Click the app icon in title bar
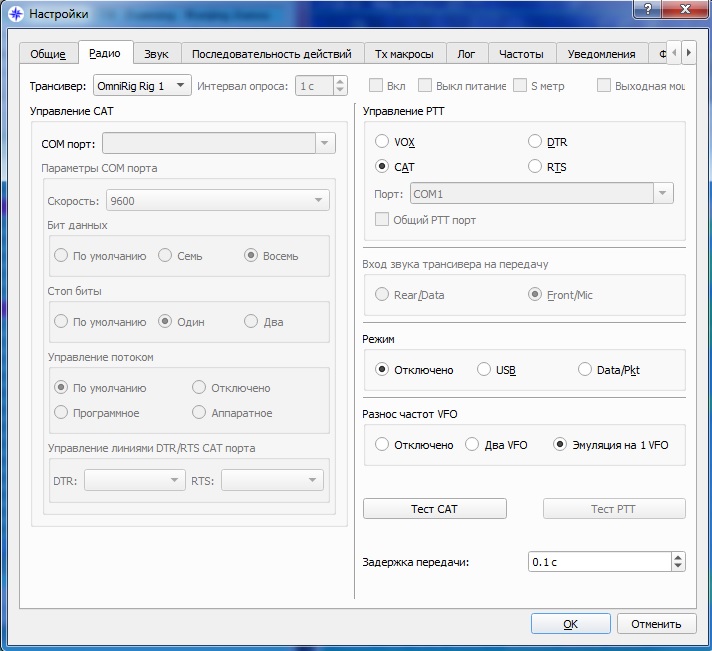 click(16, 14)
